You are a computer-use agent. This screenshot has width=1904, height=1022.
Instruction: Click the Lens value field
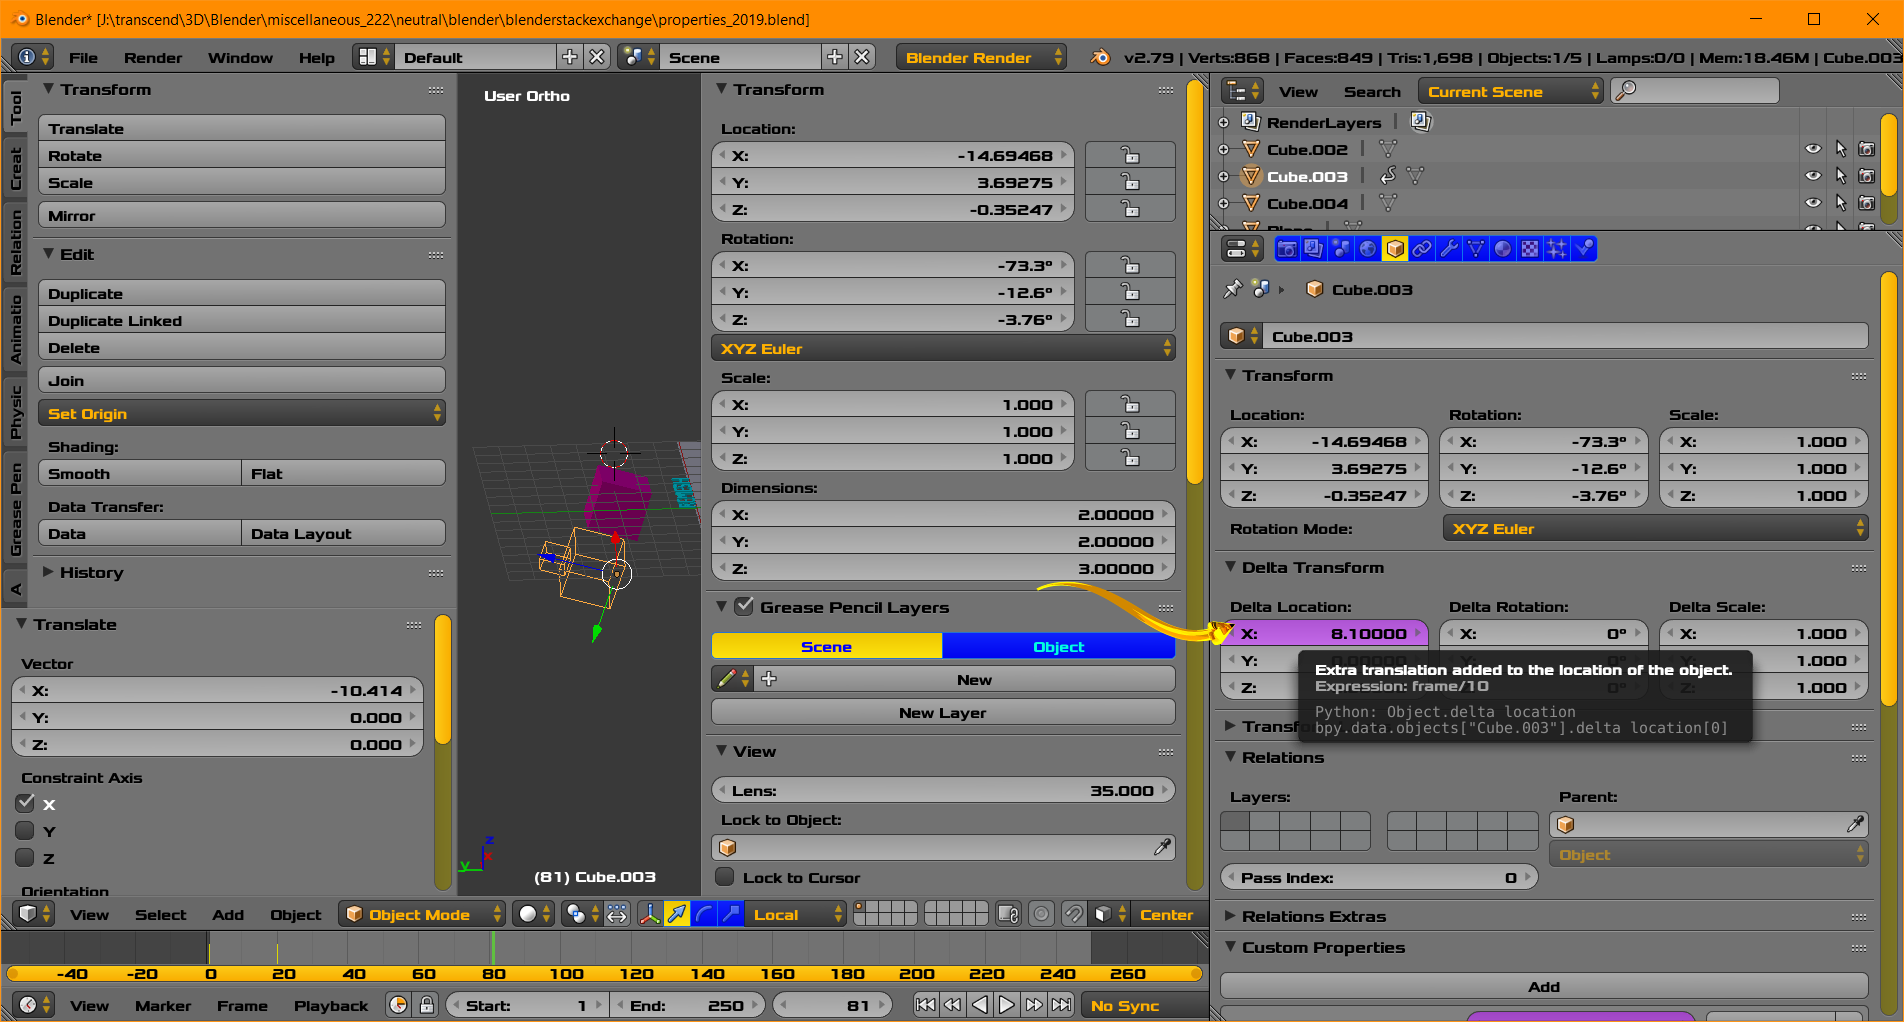coord(943,790)
